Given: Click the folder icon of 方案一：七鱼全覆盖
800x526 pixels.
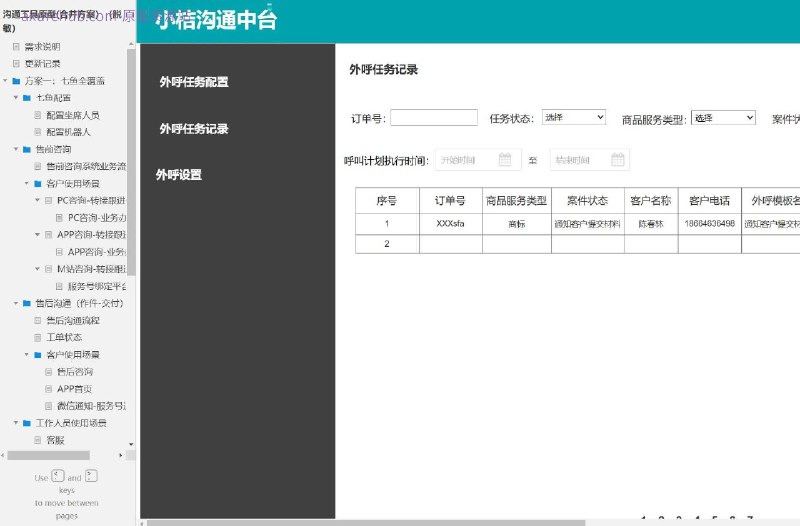Looking at the screenshot, I should [x=16, y=81].
